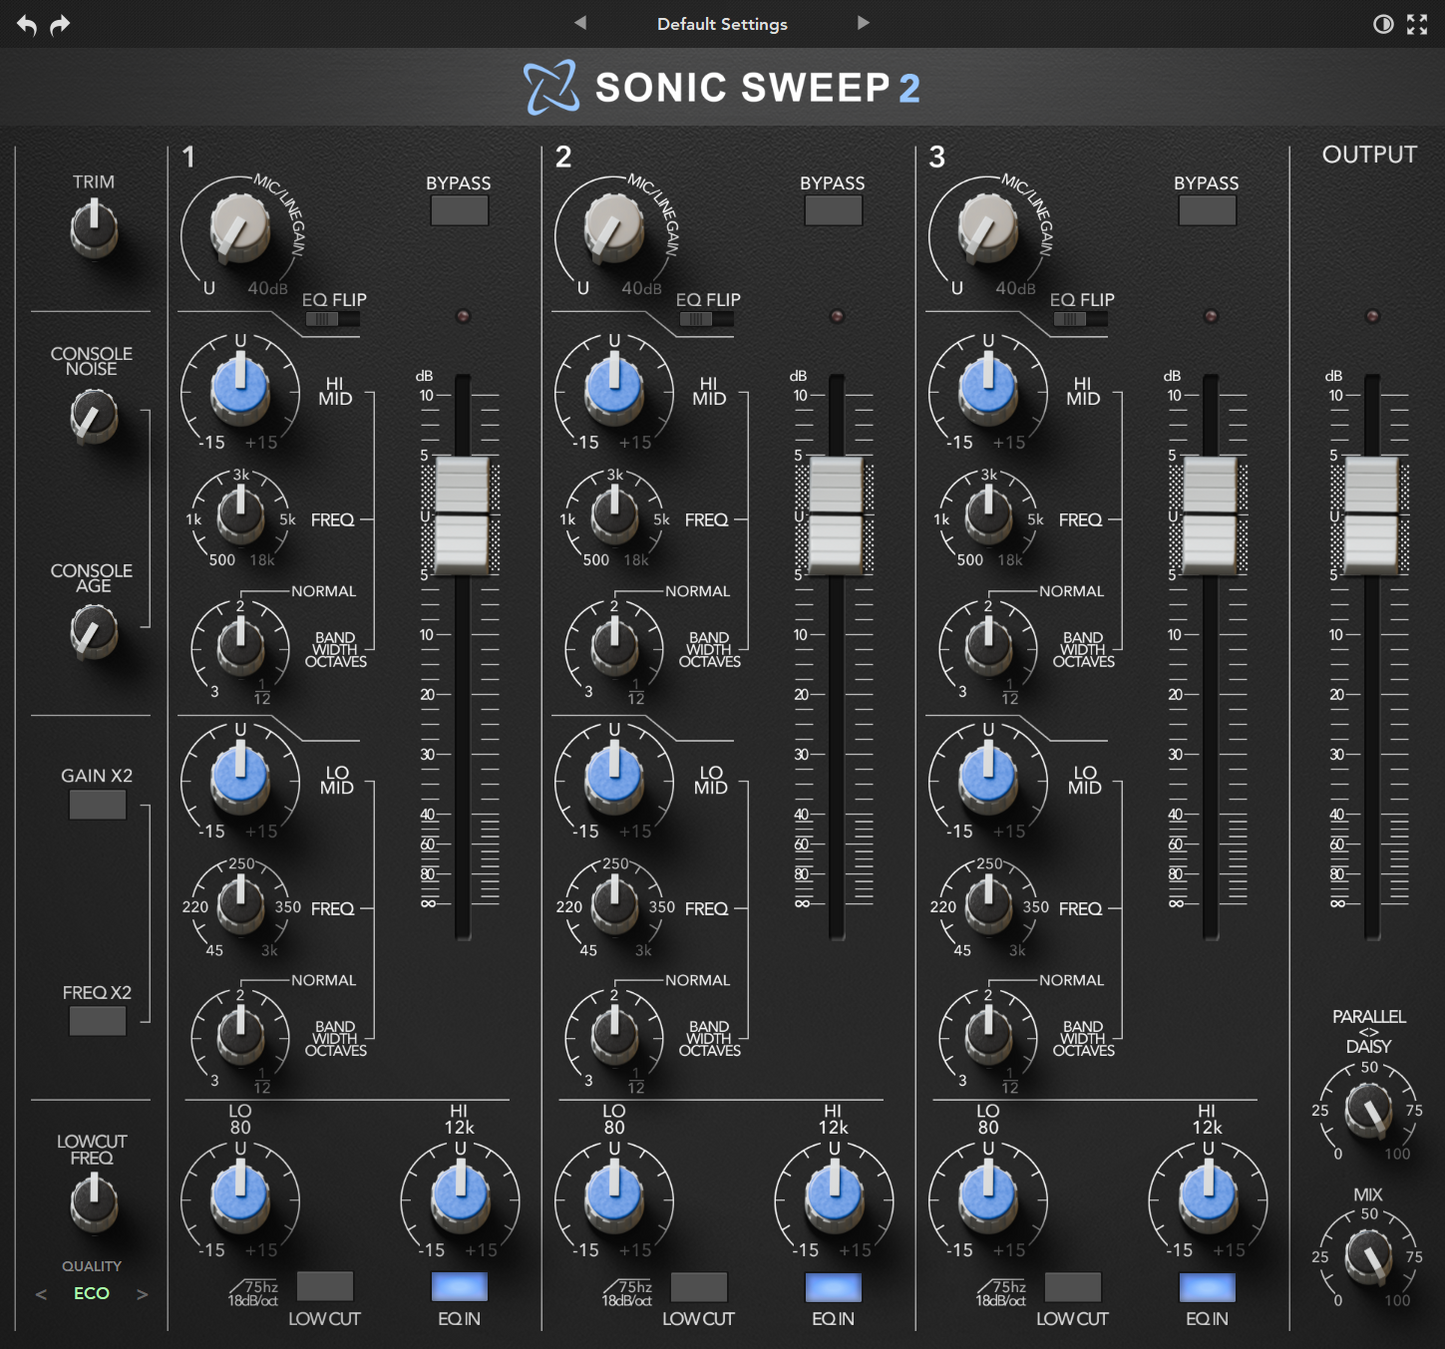1445x1349 pixels.
Task: Click the next preset arrow
Action: [863, 23]
